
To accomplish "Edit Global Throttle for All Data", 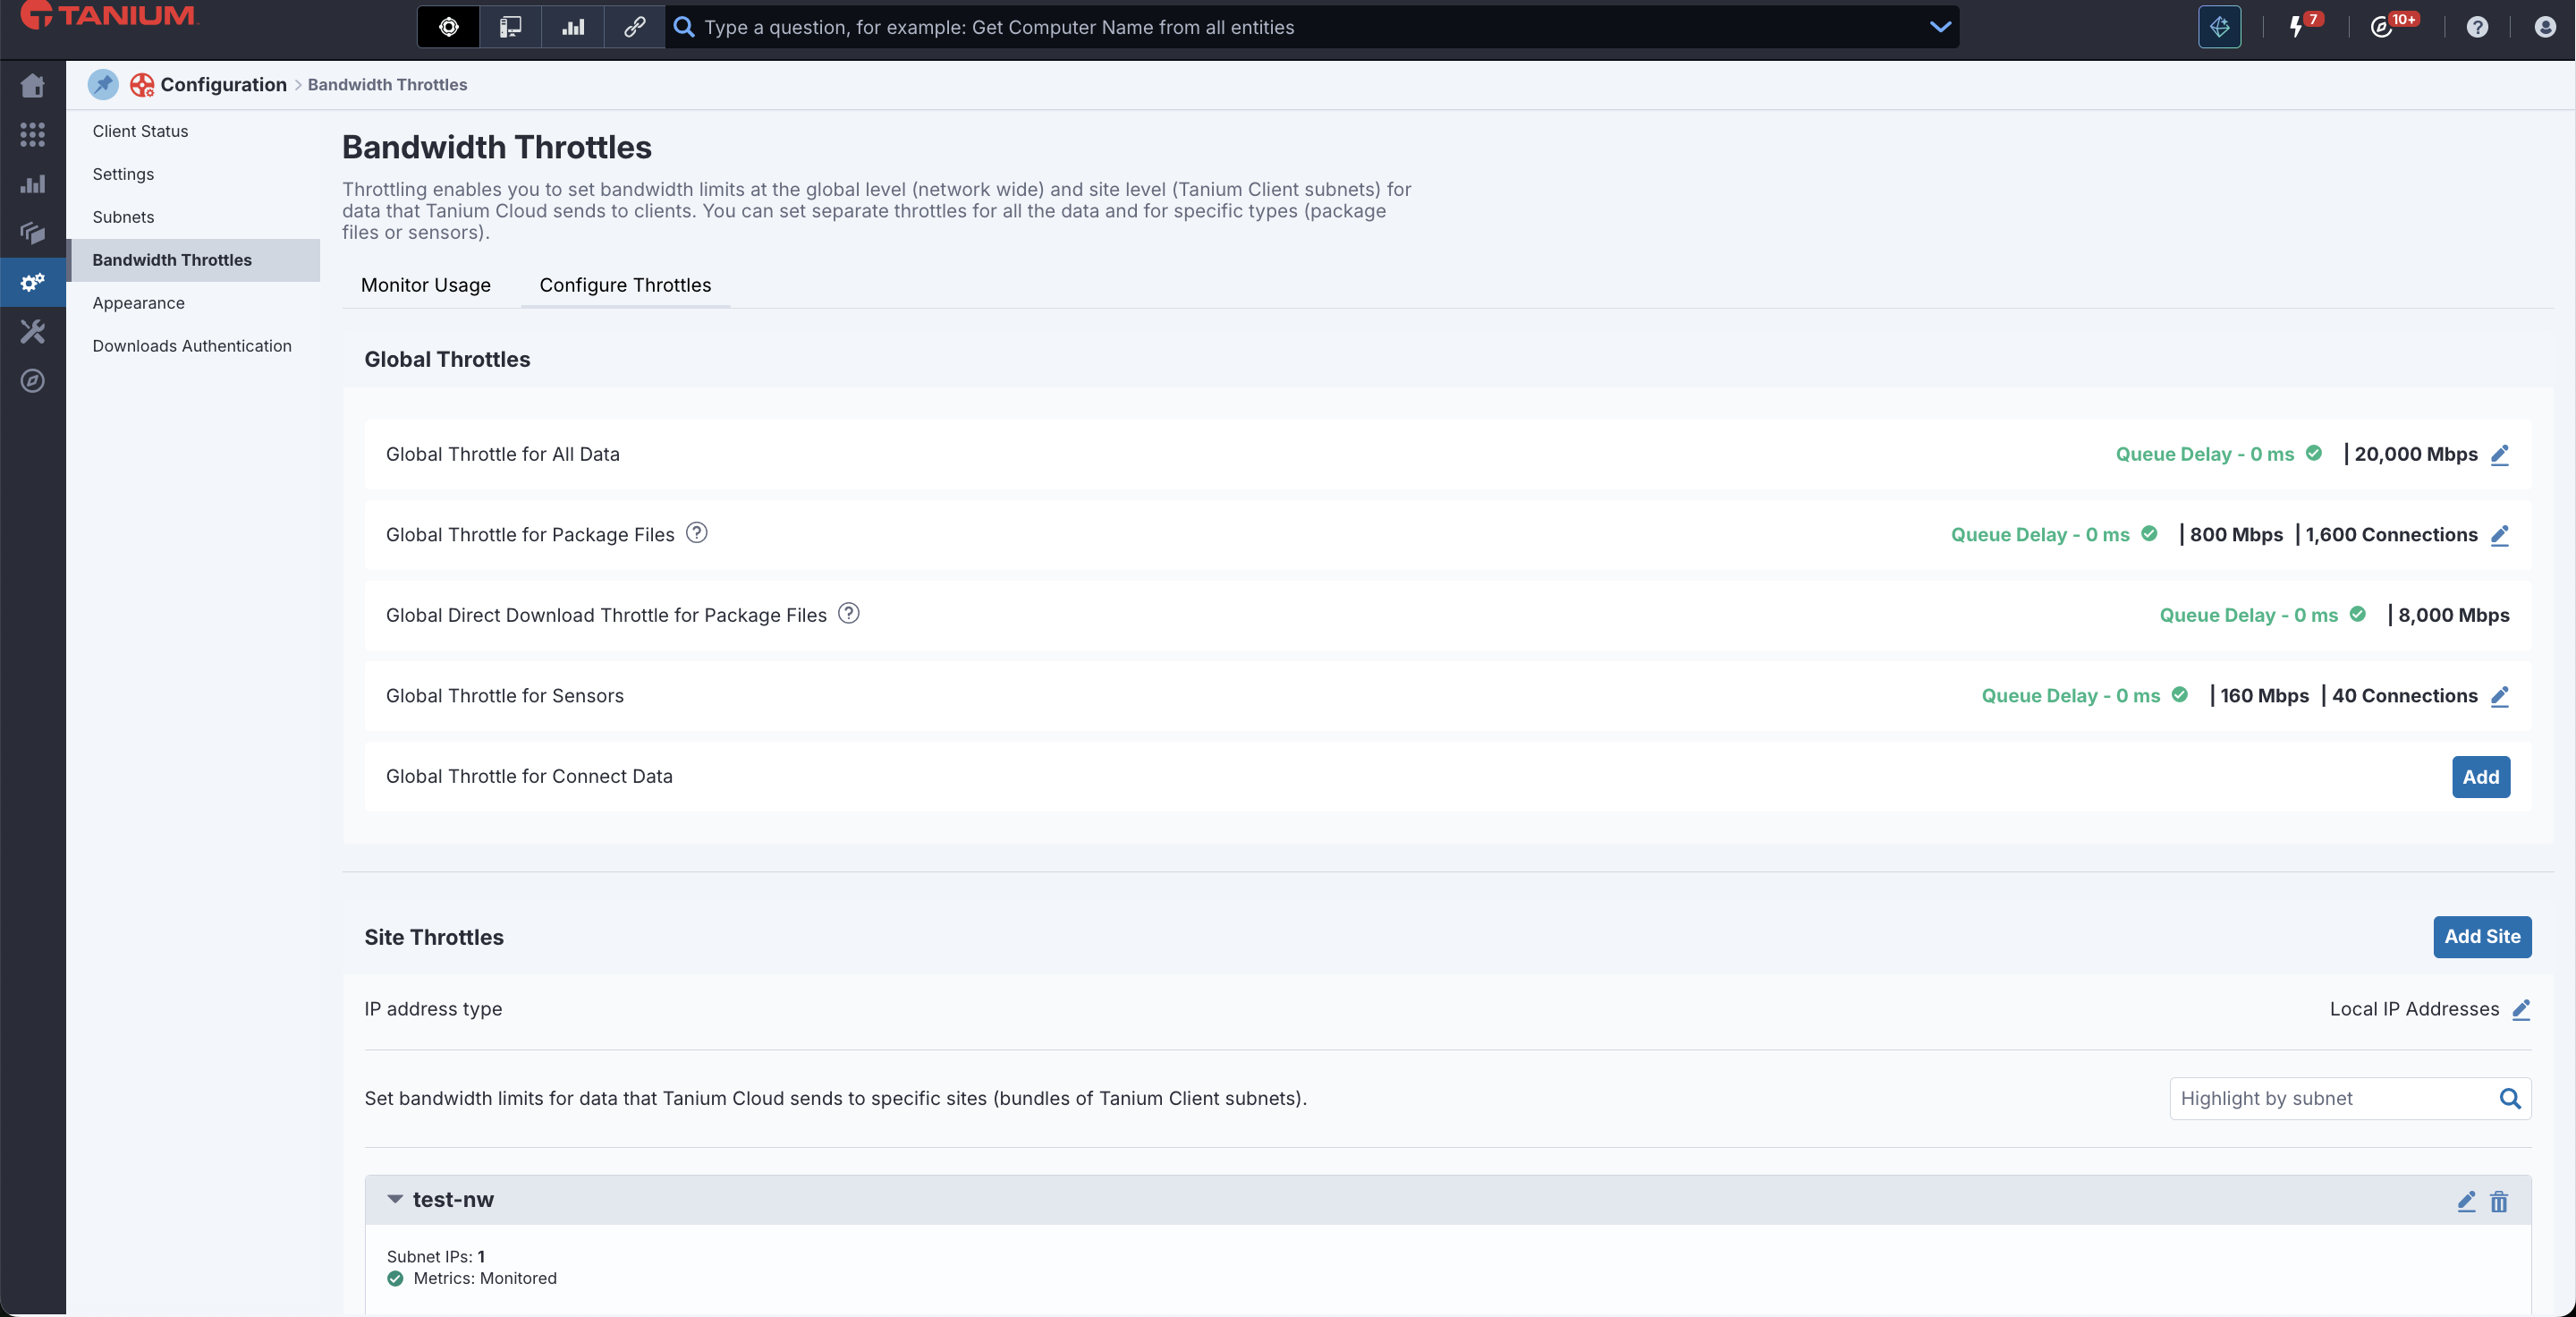I will coord(2499,454).
